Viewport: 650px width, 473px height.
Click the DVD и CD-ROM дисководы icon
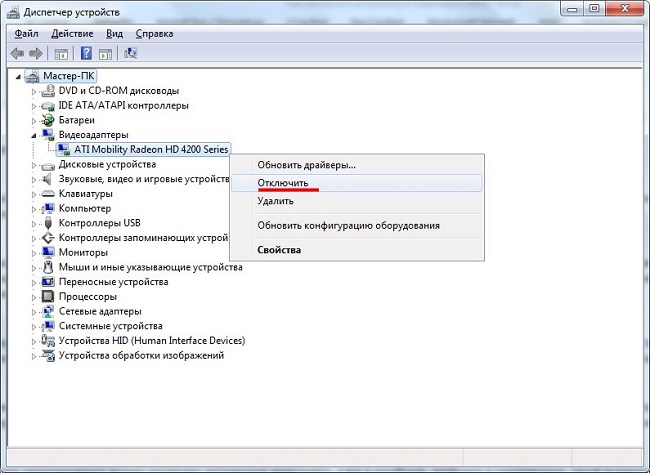[48, 91]
